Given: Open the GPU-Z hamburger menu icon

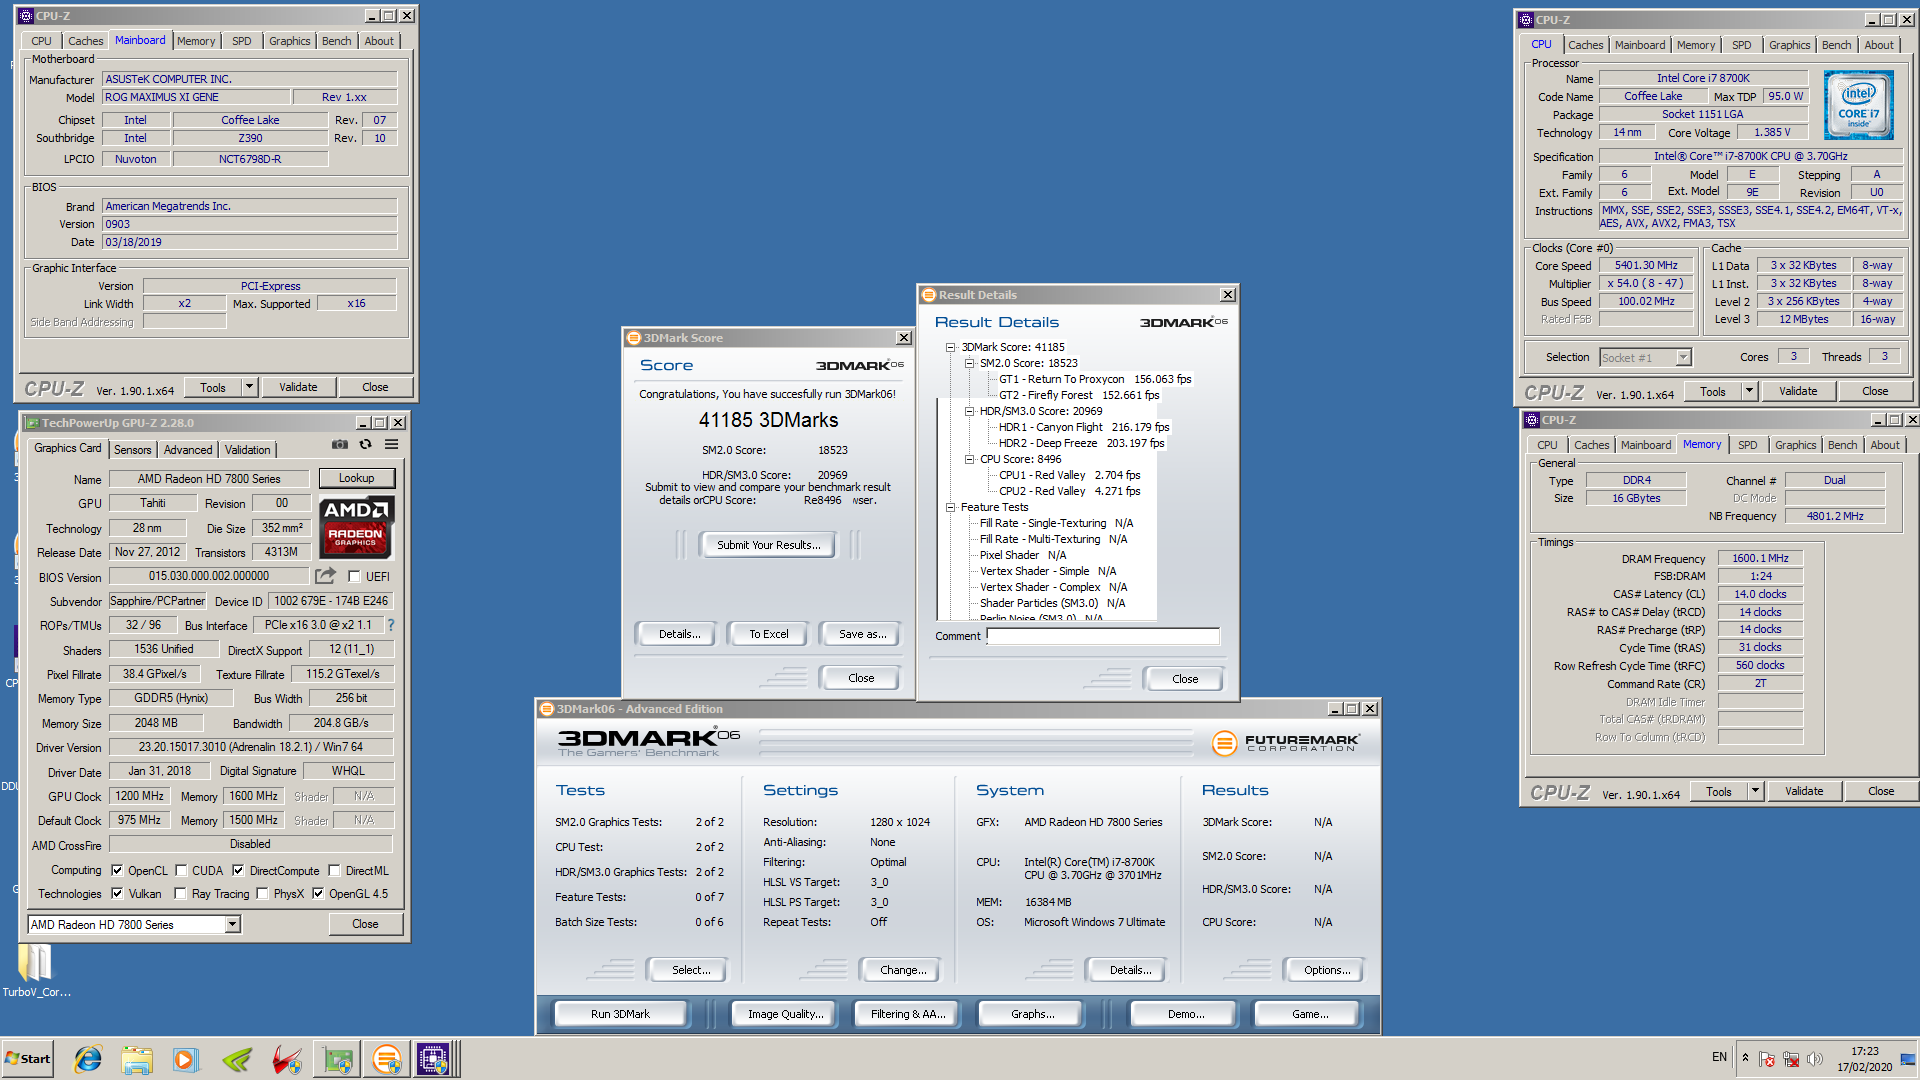Looking at the screenshot, I should pyautogui.click(x=392, y=445).
